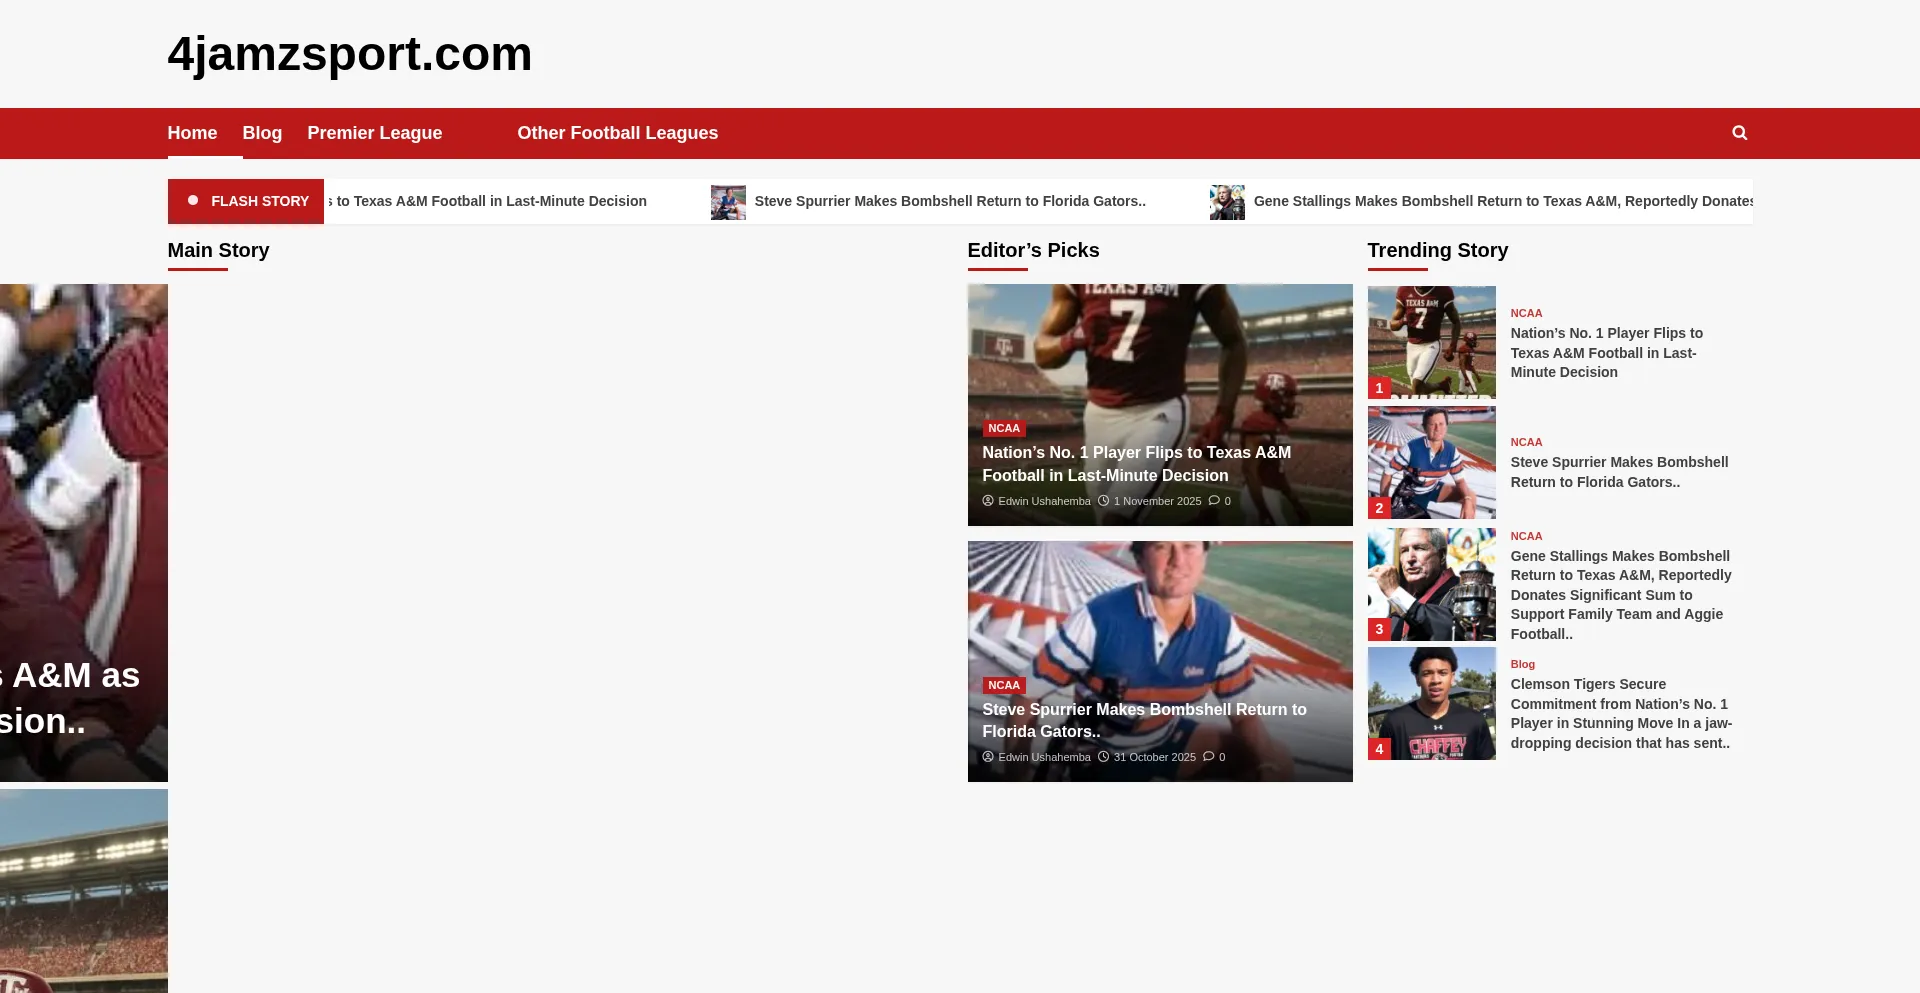Screen dimensions: 1920x993
Task: Open Nation's No. 1 Player editor's pick headline
Action: pyautogui.click(x=1136, y=464)
